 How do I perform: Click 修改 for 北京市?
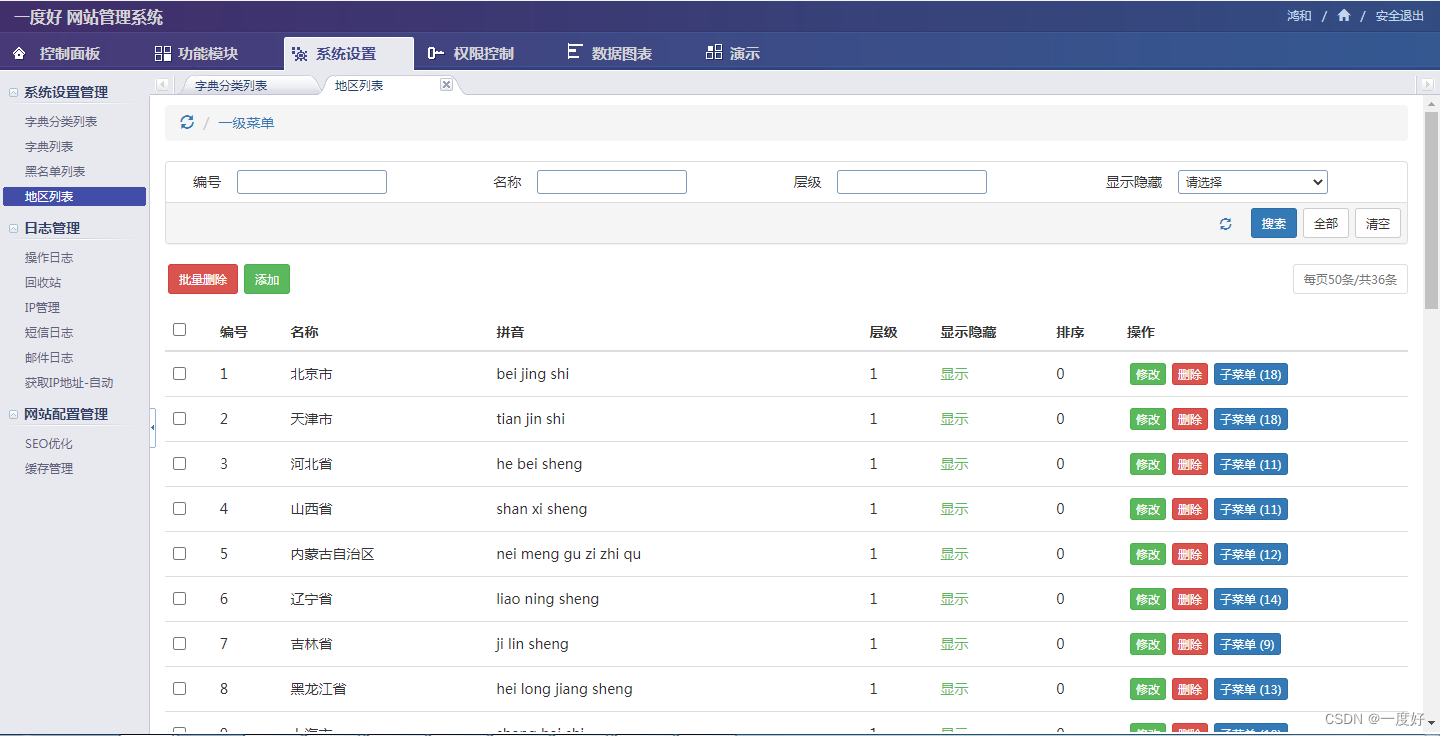[1148, 374]
